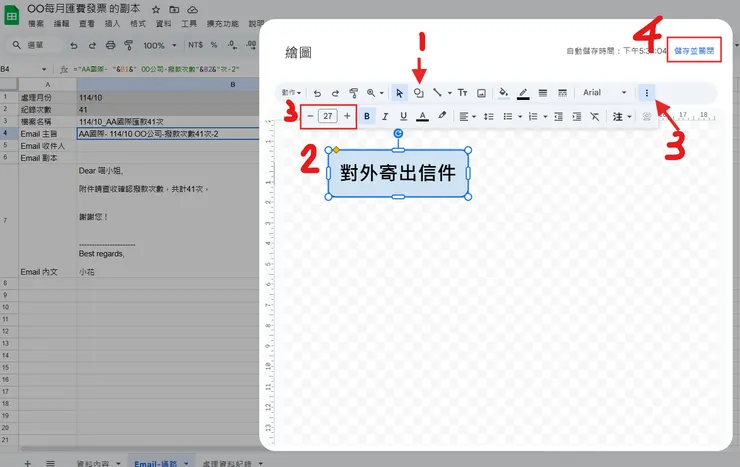Open the 編輯 menu in Sheets
740x467 pixels.
pyautogui.click(x=61, y=24)
